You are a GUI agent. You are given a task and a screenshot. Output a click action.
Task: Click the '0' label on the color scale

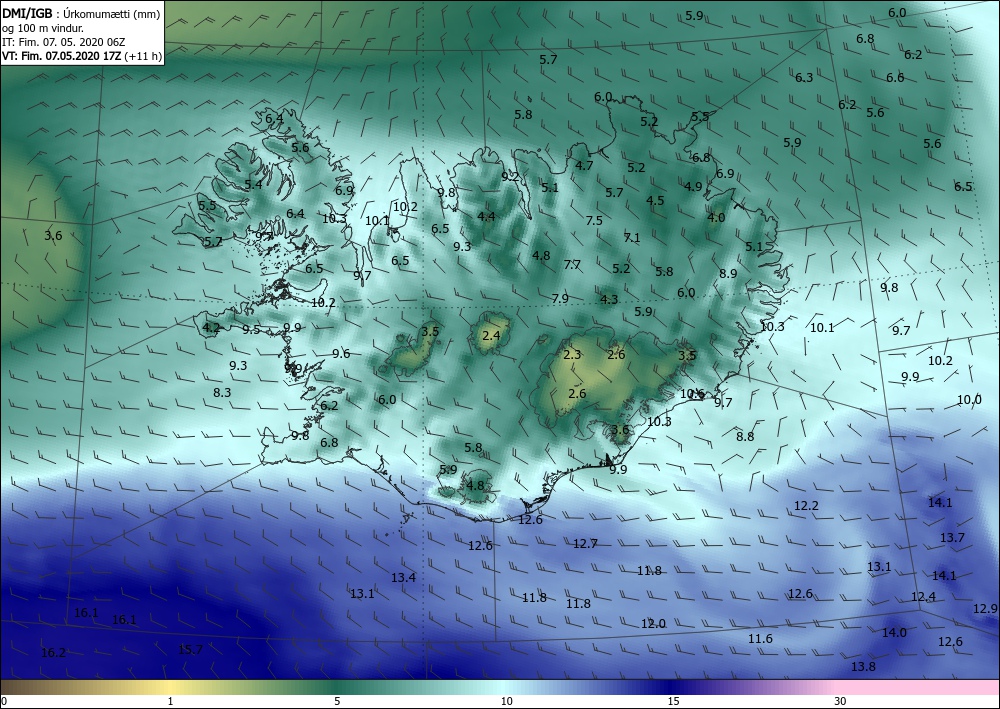point(4,701)
